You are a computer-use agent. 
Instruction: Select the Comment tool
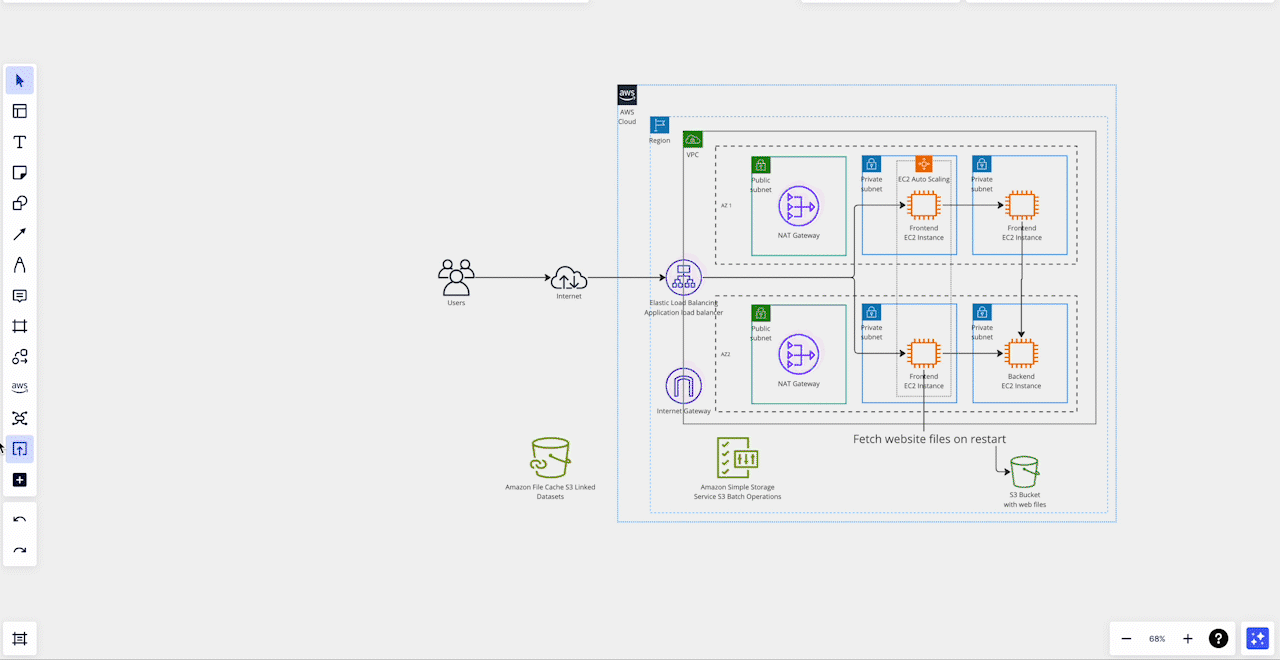[x=20, y=296]
